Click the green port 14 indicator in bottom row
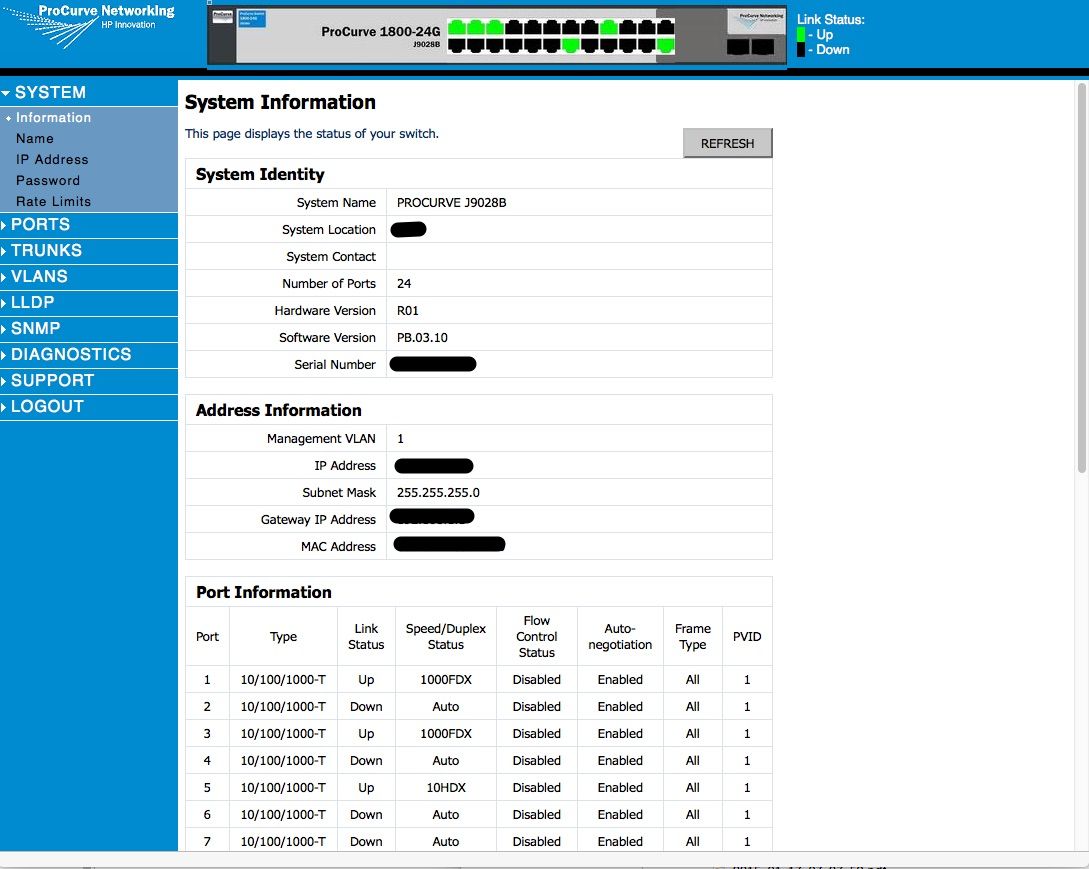This screenshot has height=869, width=1089. point(571,45)
